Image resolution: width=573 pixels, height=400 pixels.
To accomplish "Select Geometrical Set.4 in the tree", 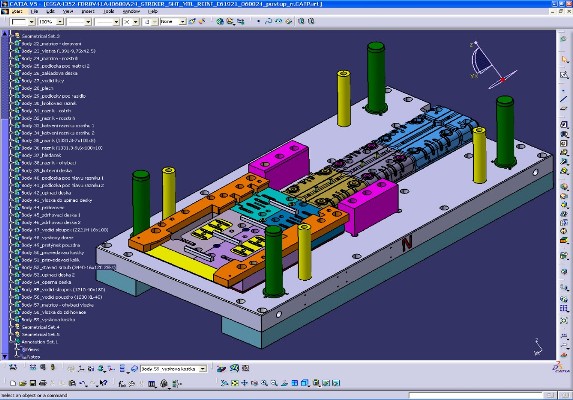I will pos(41,327).
